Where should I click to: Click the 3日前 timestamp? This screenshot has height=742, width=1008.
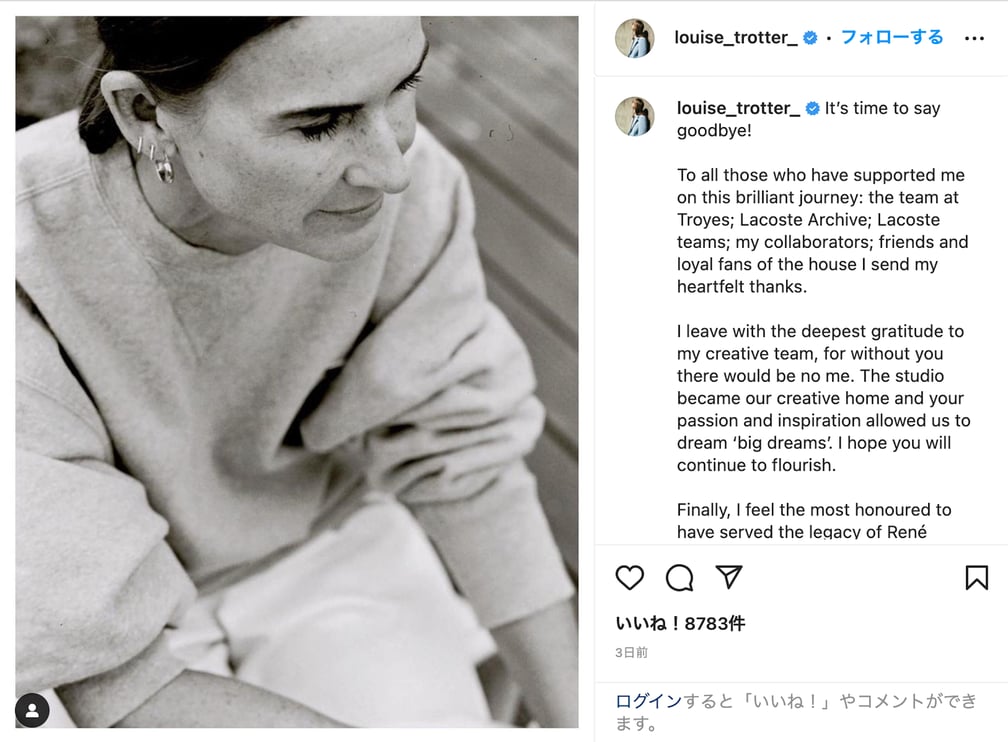631,653
